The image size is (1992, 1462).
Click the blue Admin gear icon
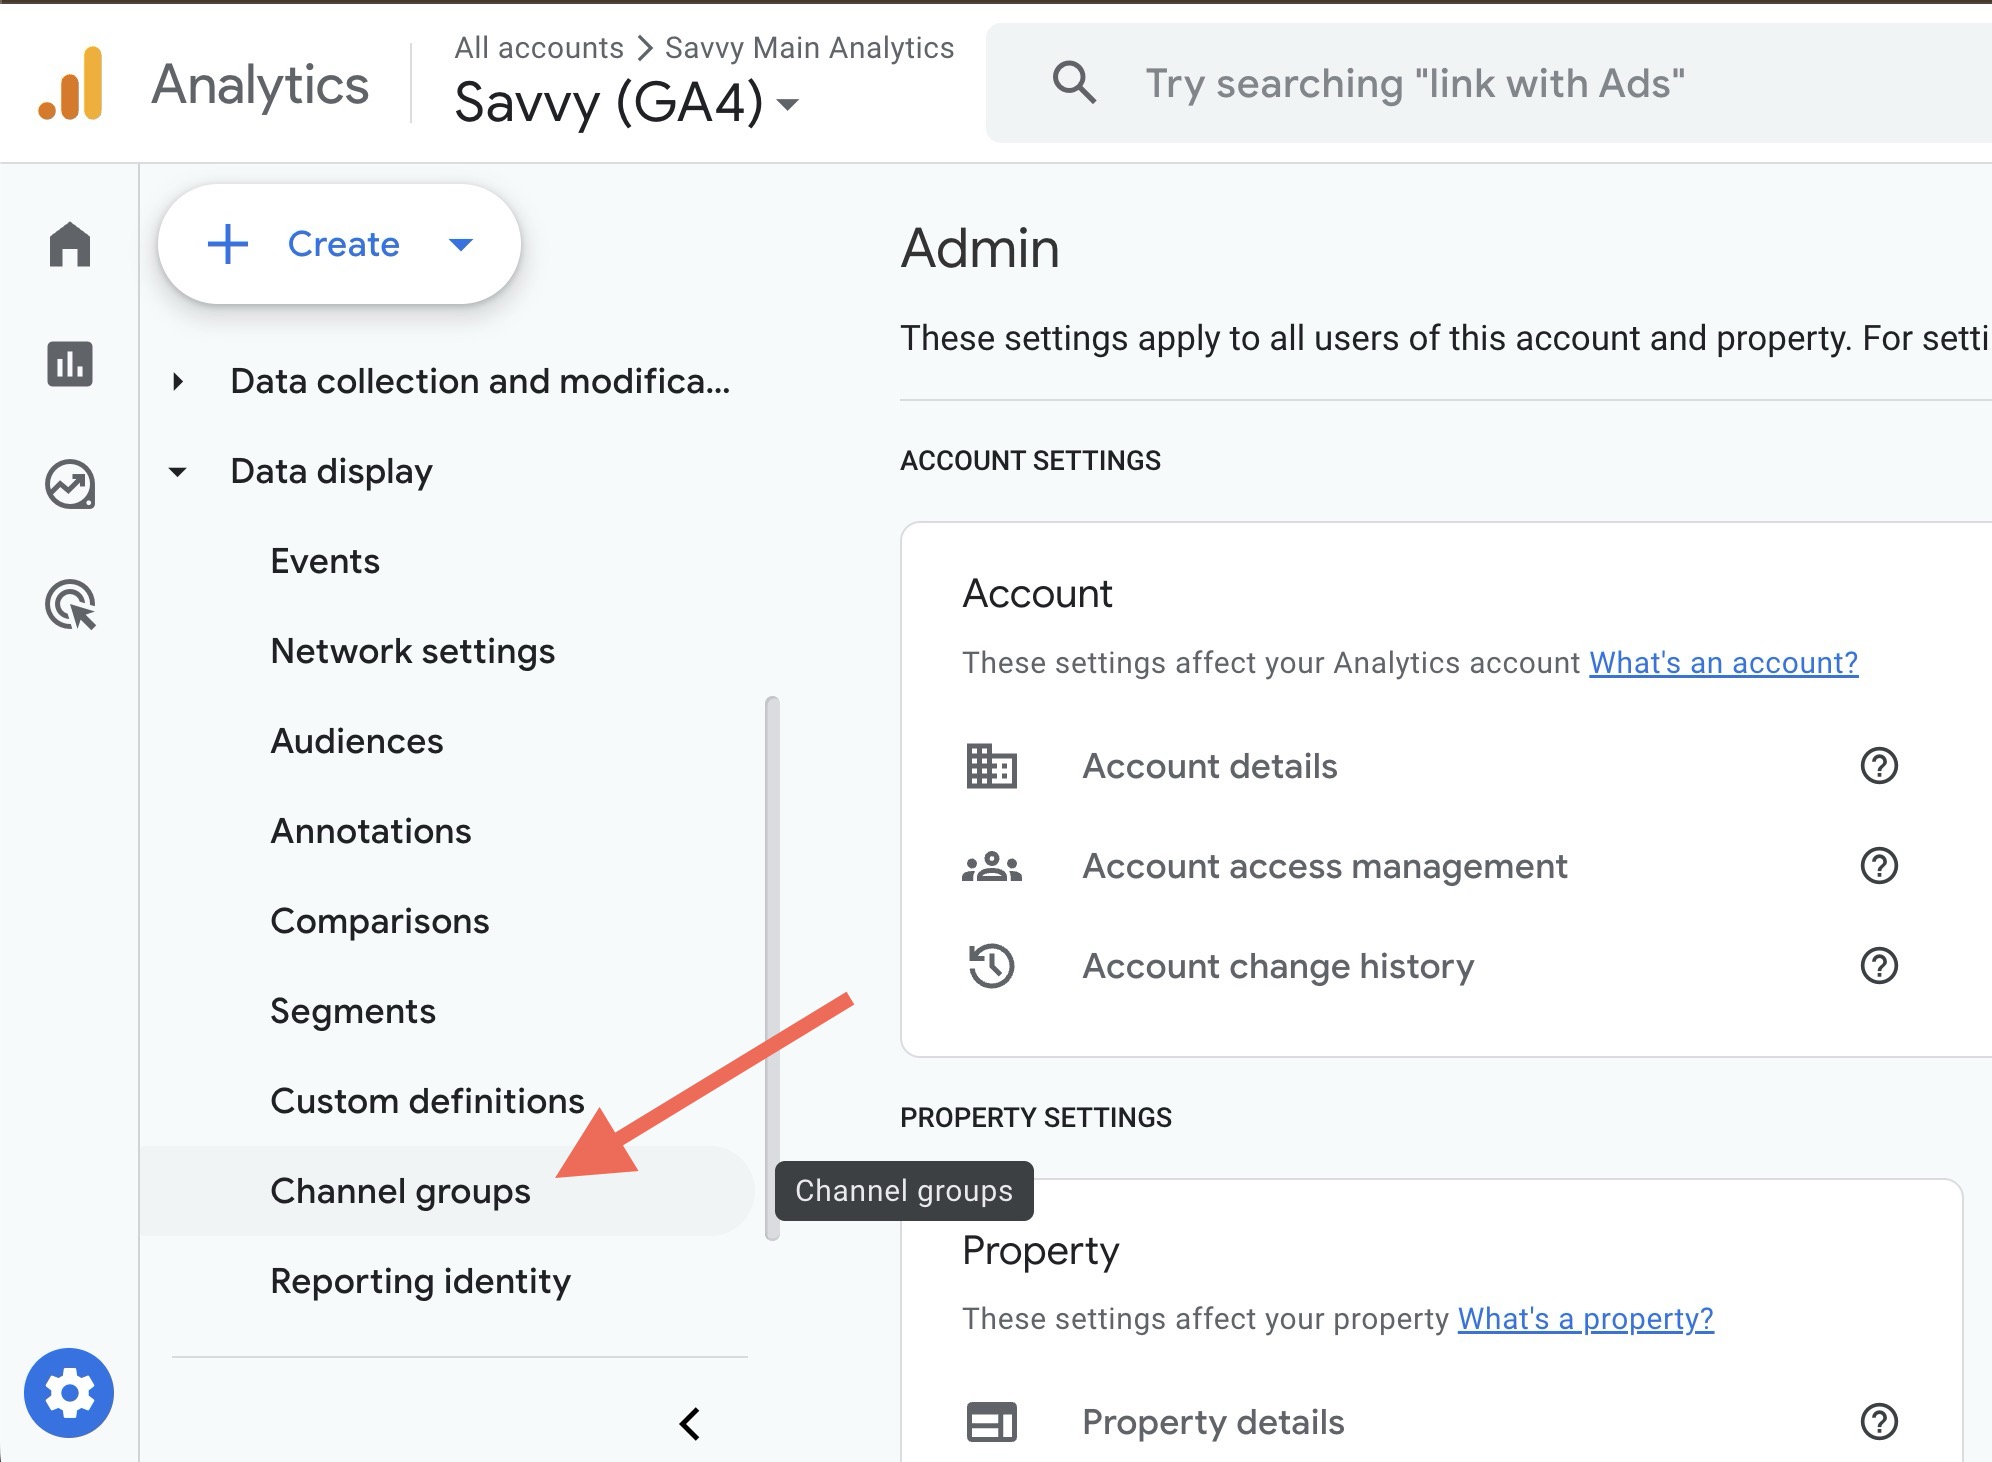coord(69,1393)
